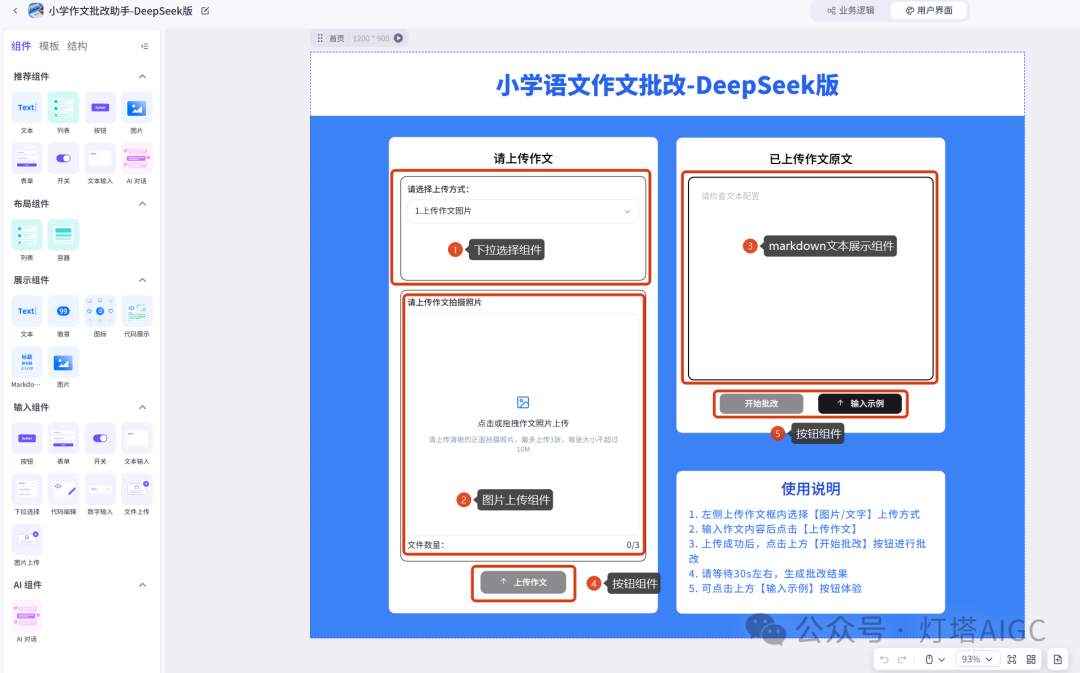
Task: Click the redo arrow in bottom toolbar
Action: pos(902,659)
